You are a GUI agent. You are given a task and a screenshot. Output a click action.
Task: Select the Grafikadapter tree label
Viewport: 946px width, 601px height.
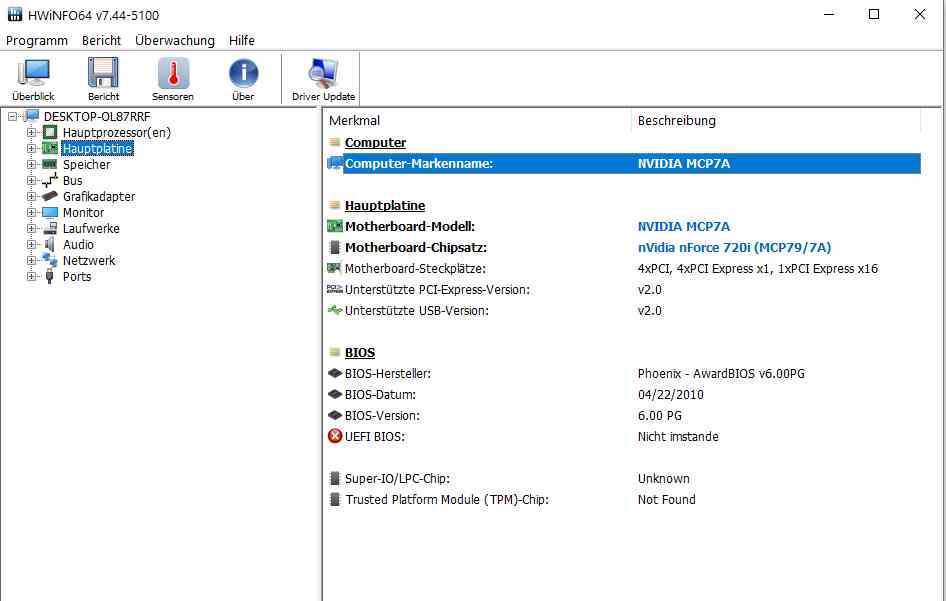(x=99, y=196)
